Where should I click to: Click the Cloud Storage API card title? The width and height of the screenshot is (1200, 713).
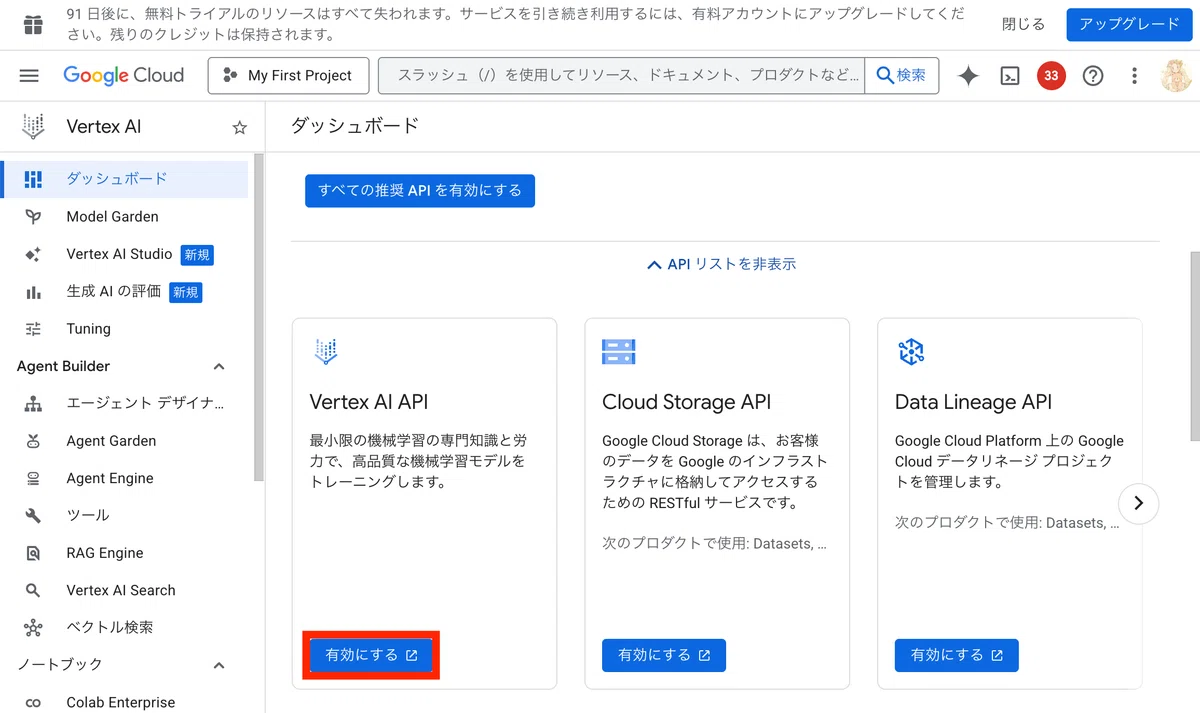point(687,402)
